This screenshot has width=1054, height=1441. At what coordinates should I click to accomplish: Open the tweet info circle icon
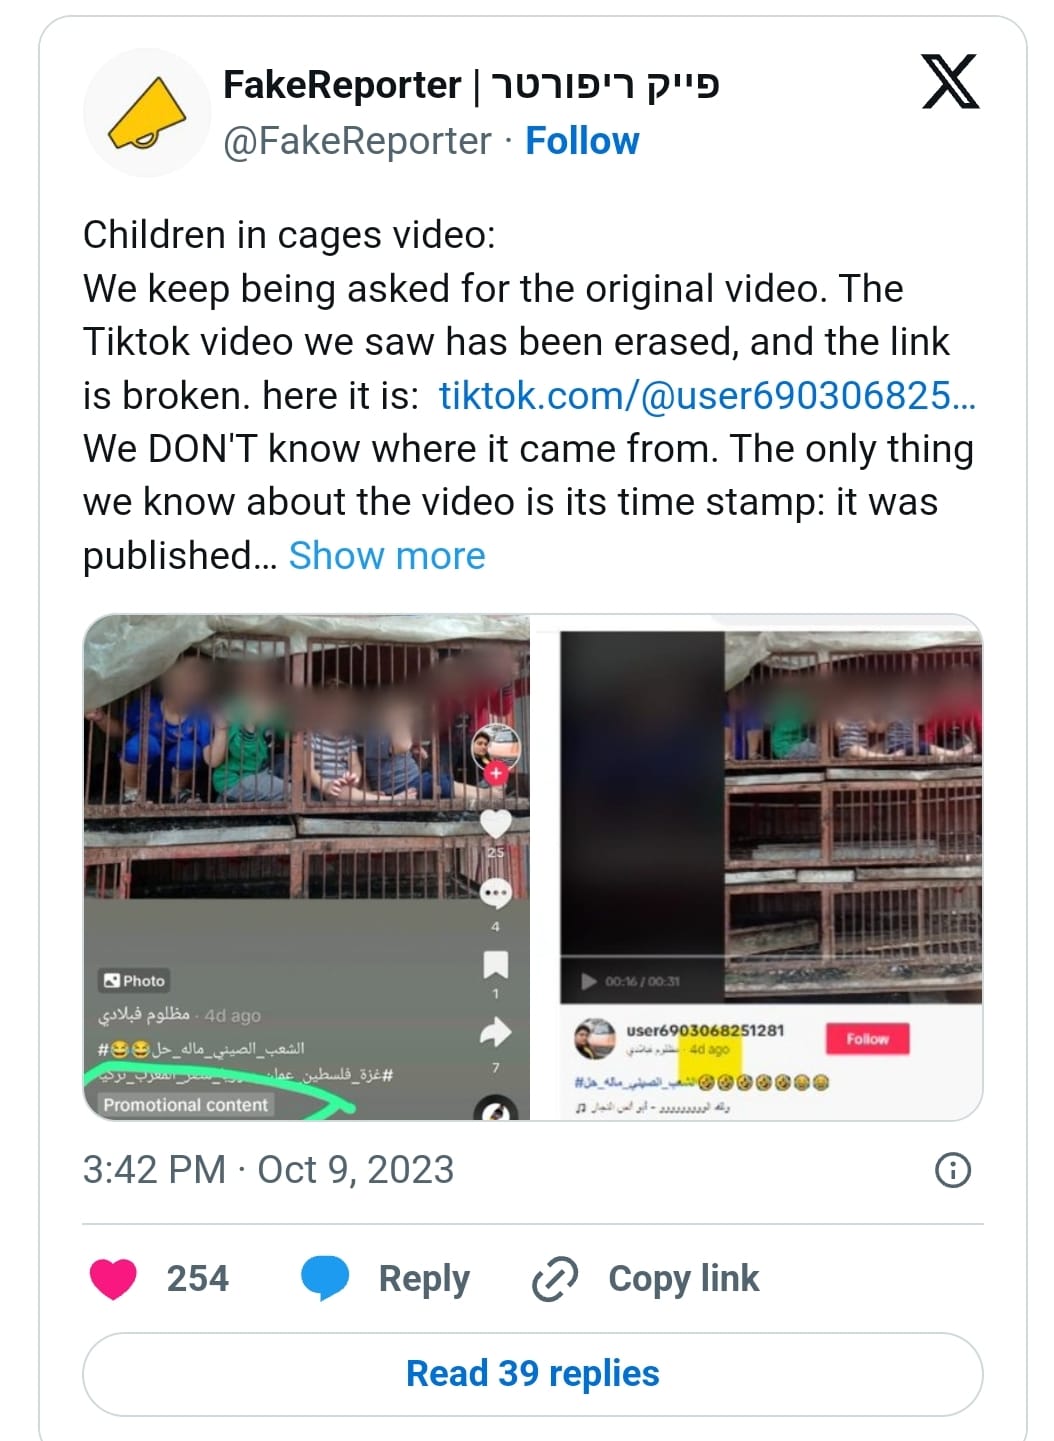(x=952, y=1170)
